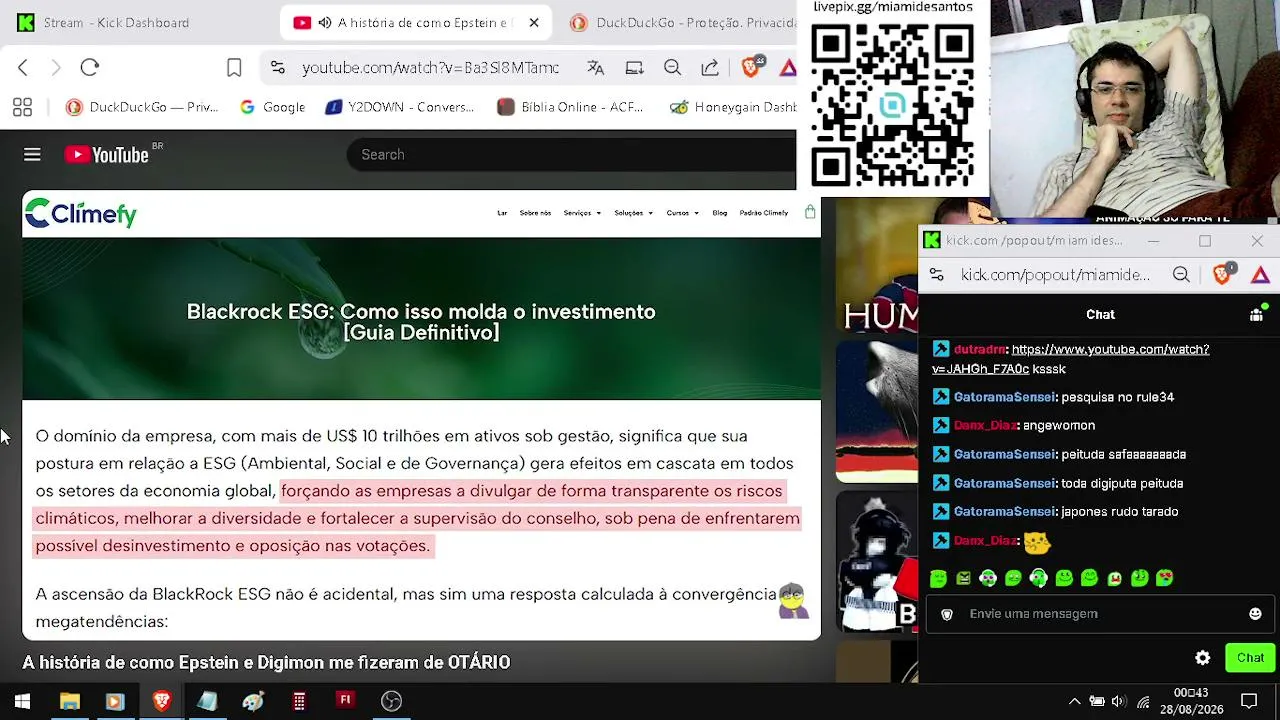Open the Climefy shopping bag
1280x720 pixels.
click(x=810, y=212)
